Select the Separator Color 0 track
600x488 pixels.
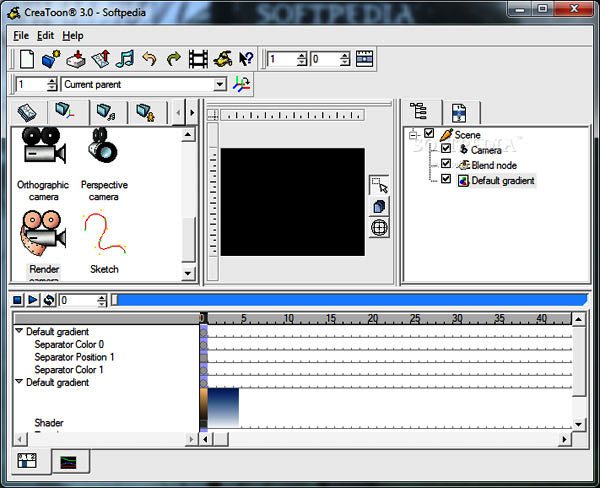pyautogui.click(x=69, y=344)
